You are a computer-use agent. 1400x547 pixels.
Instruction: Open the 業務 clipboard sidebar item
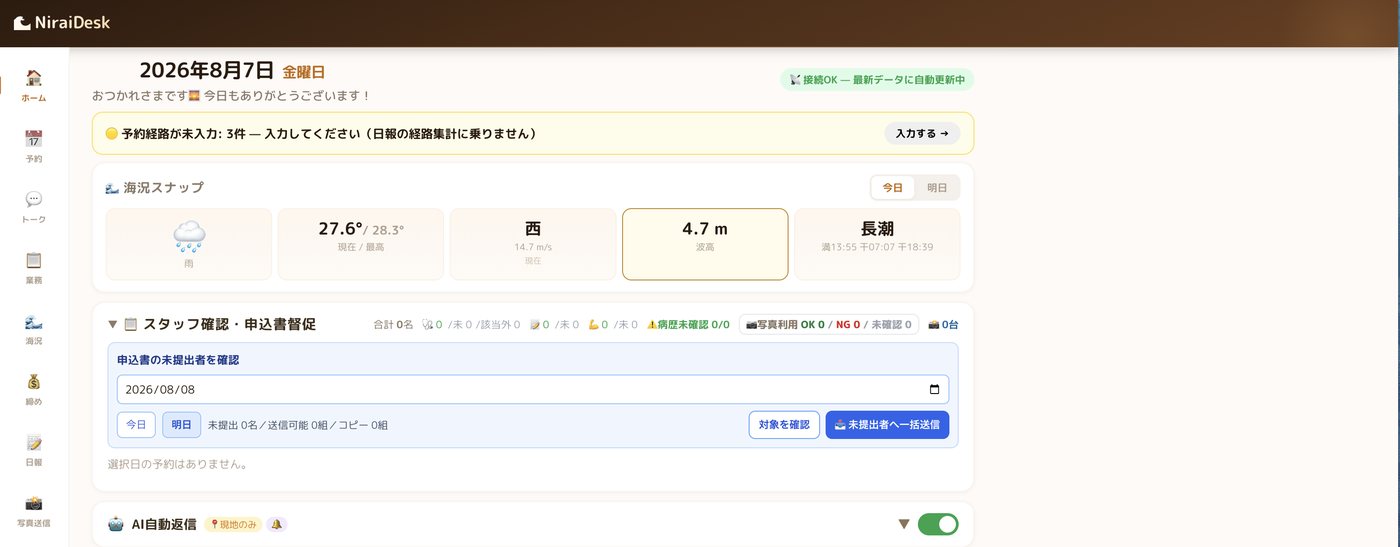click(33, 268)
